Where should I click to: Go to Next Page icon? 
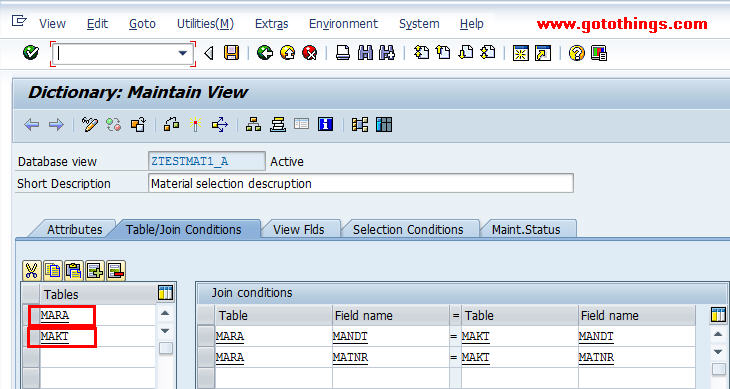(465, 53)
